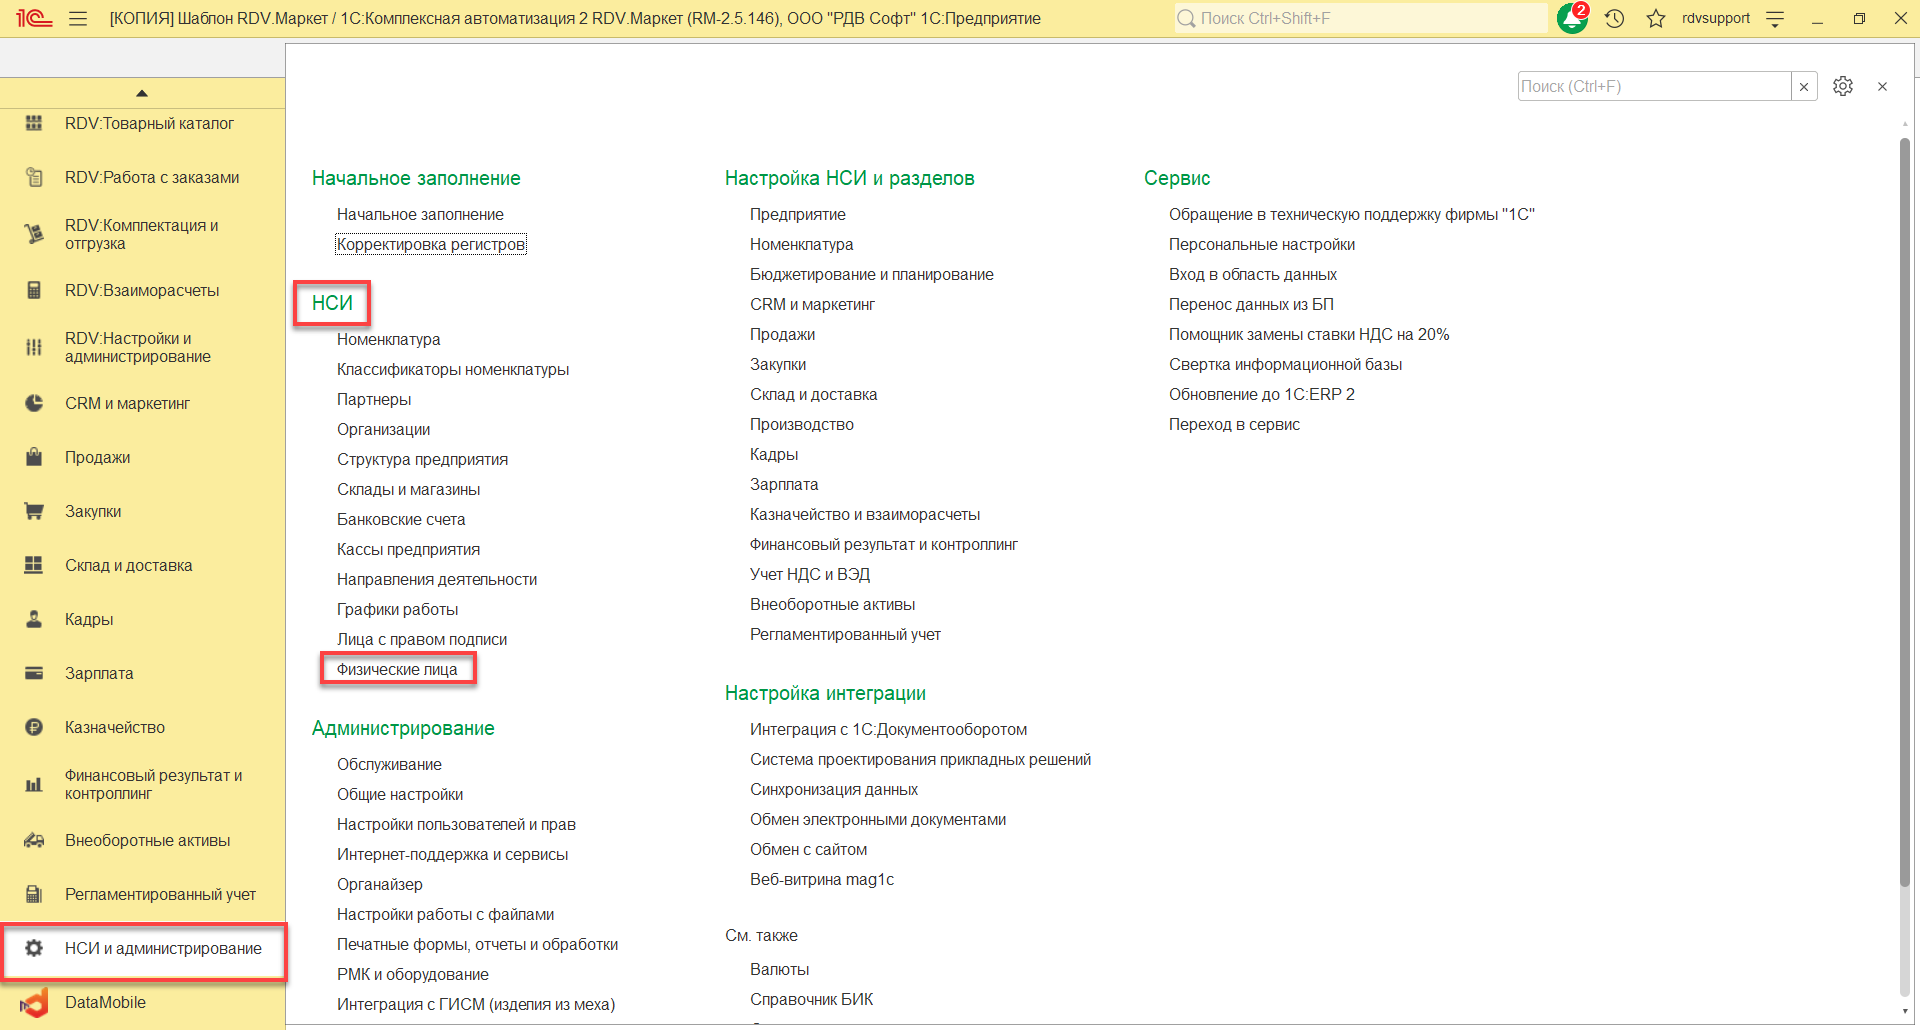The height and width of the screenshot is (1030, 1920).
Task: Click the section search field Ctrl+F
Action: (x=1654, y=86)
